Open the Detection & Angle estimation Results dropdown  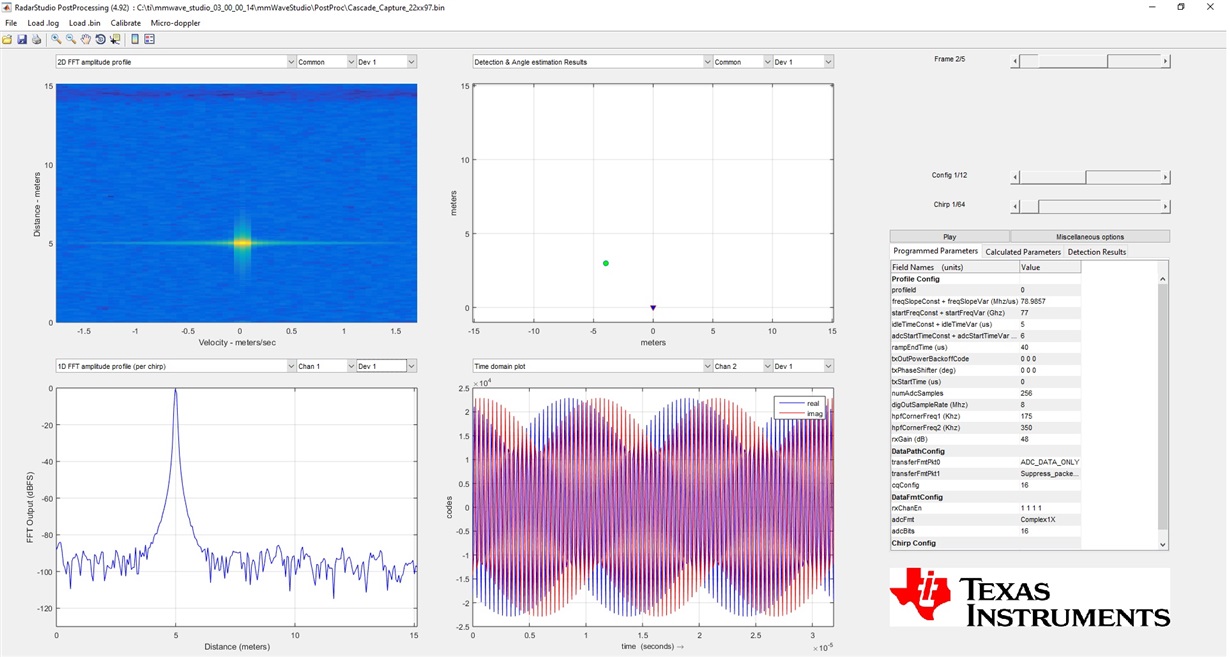click(592, 62)
